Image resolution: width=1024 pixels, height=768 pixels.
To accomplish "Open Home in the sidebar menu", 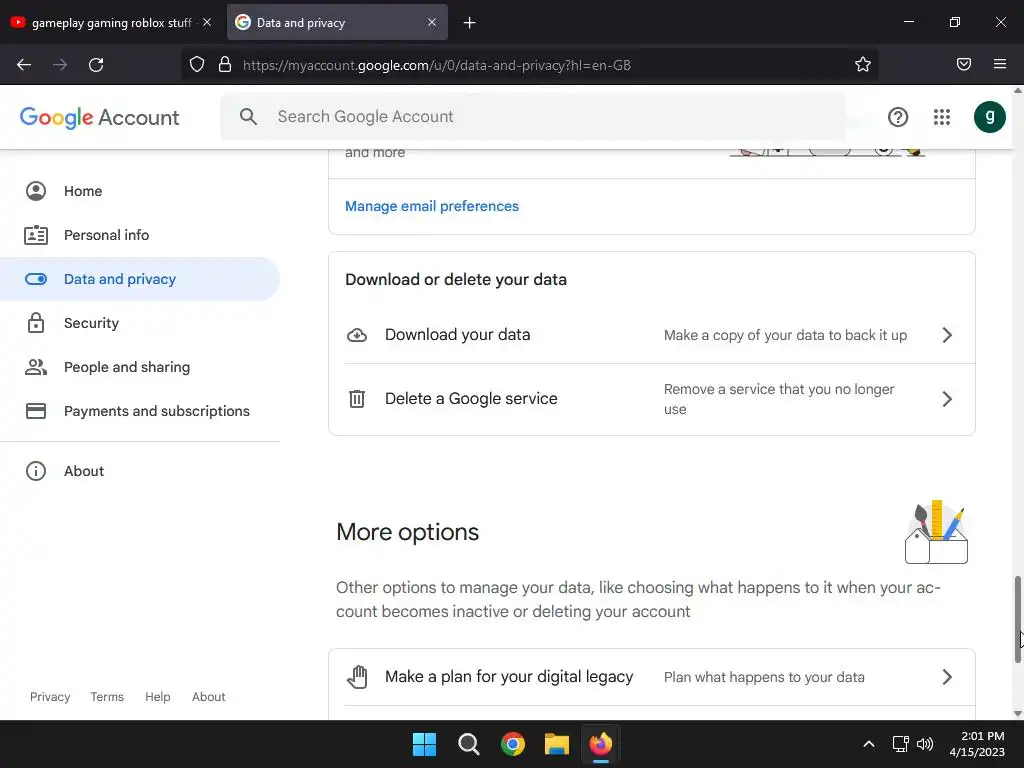I will [x=140, y=191].
